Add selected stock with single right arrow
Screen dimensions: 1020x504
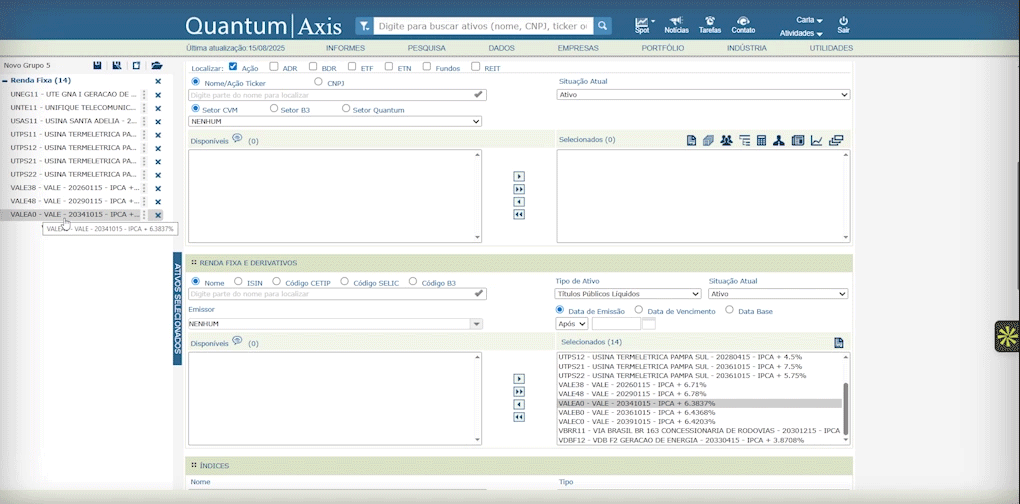pos(519,176)
